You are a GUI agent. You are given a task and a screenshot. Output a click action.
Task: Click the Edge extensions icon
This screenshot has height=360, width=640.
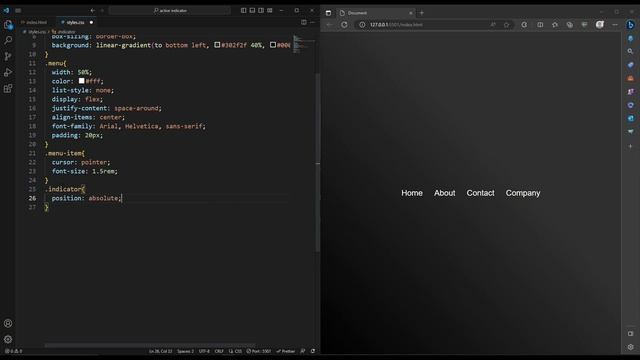pyautogui.click(x=524, y=25)
